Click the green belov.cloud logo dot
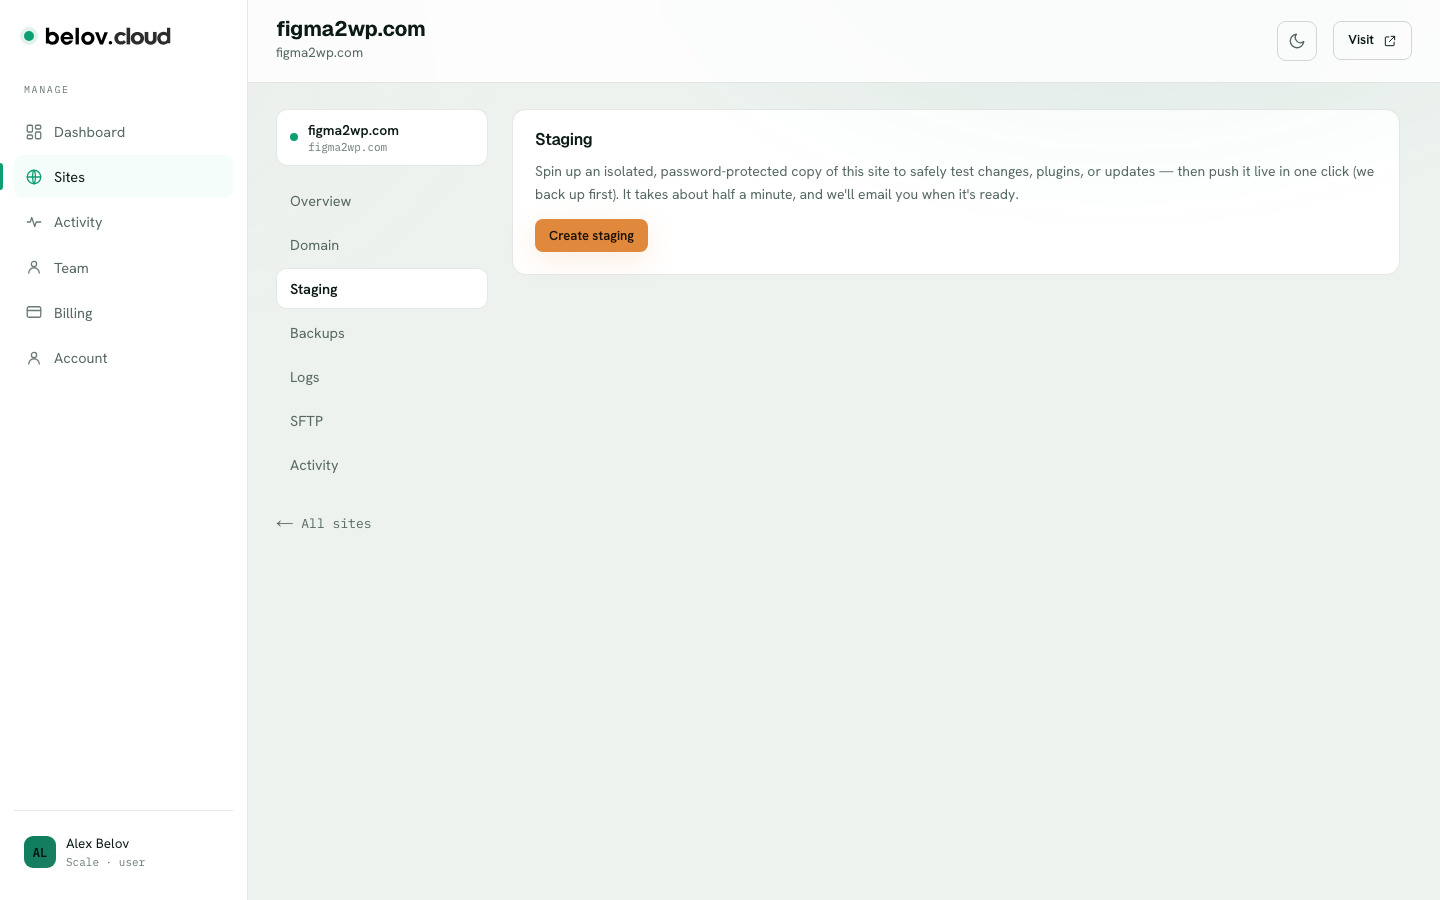The image size is (1440, 900). point(29,36)
